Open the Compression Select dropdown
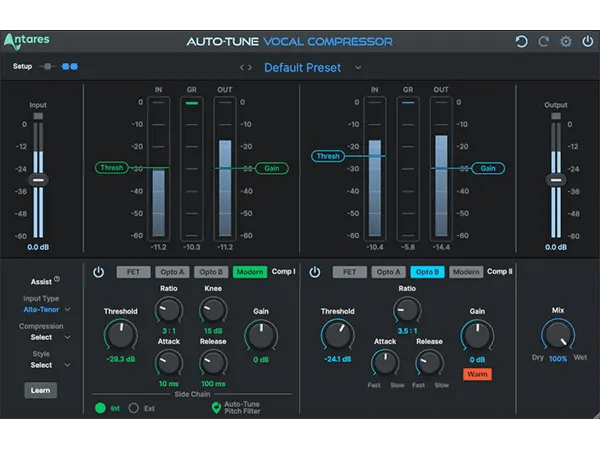This screenshot has width=600, height=450. point(50,337)
